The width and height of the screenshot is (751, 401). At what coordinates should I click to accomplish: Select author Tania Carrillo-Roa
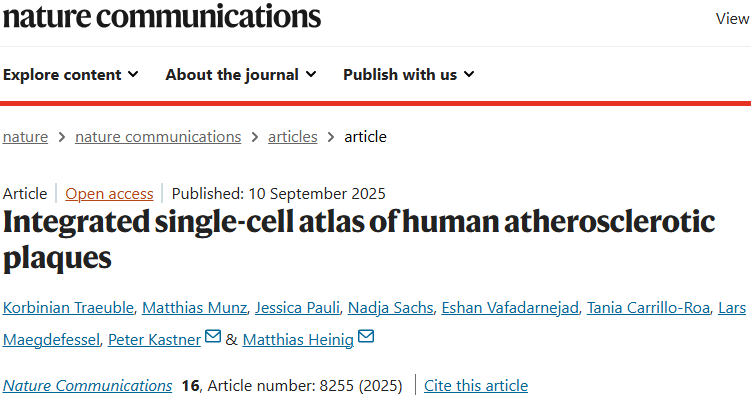tap(648, 307)
